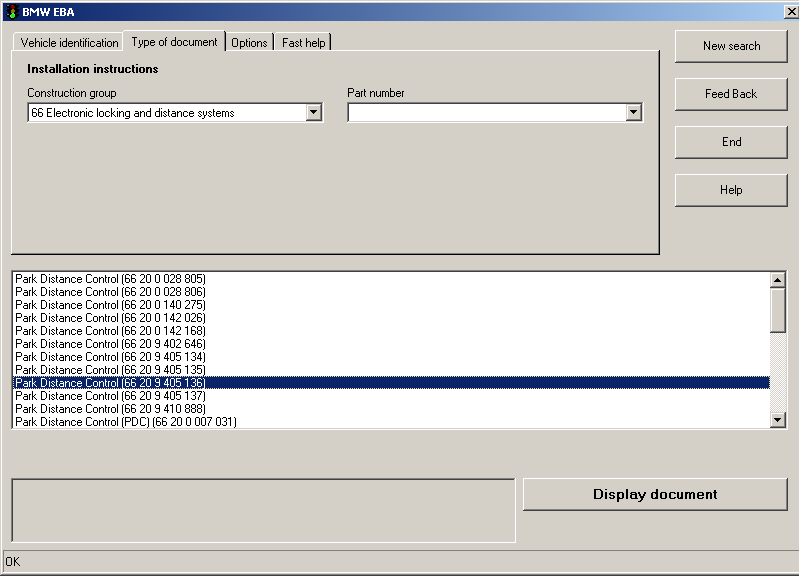Switch to Vehicle identification tab
Image resolution: width=799 pixels, height=576 pixels.
pos(69,43)
